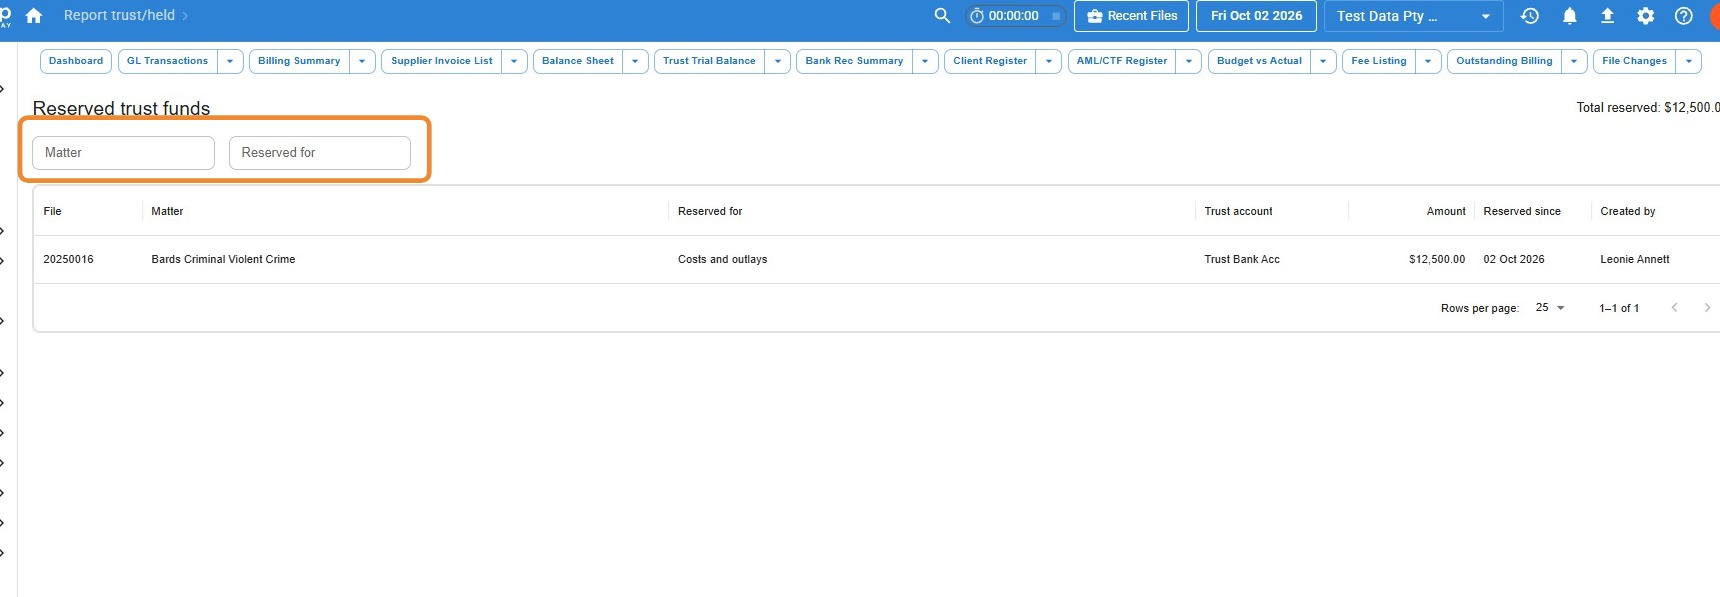Image resolution: width=1720 pixels, height=597 pixels.
Task: Open the Test Data Pty company dropdown
Action: [x=1413, y=16]
